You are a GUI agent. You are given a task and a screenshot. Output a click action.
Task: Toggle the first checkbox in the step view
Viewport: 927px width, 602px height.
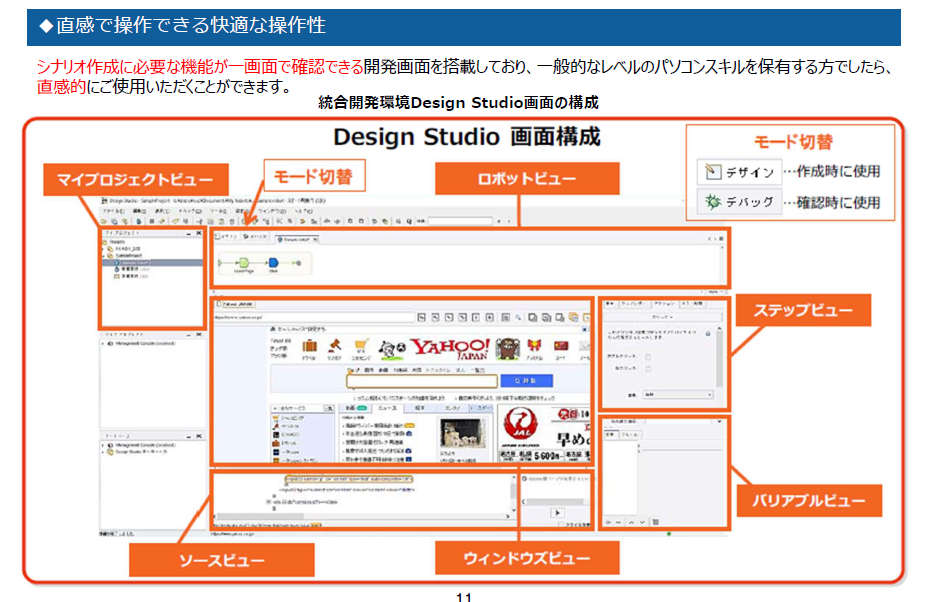tap(649, 356)
